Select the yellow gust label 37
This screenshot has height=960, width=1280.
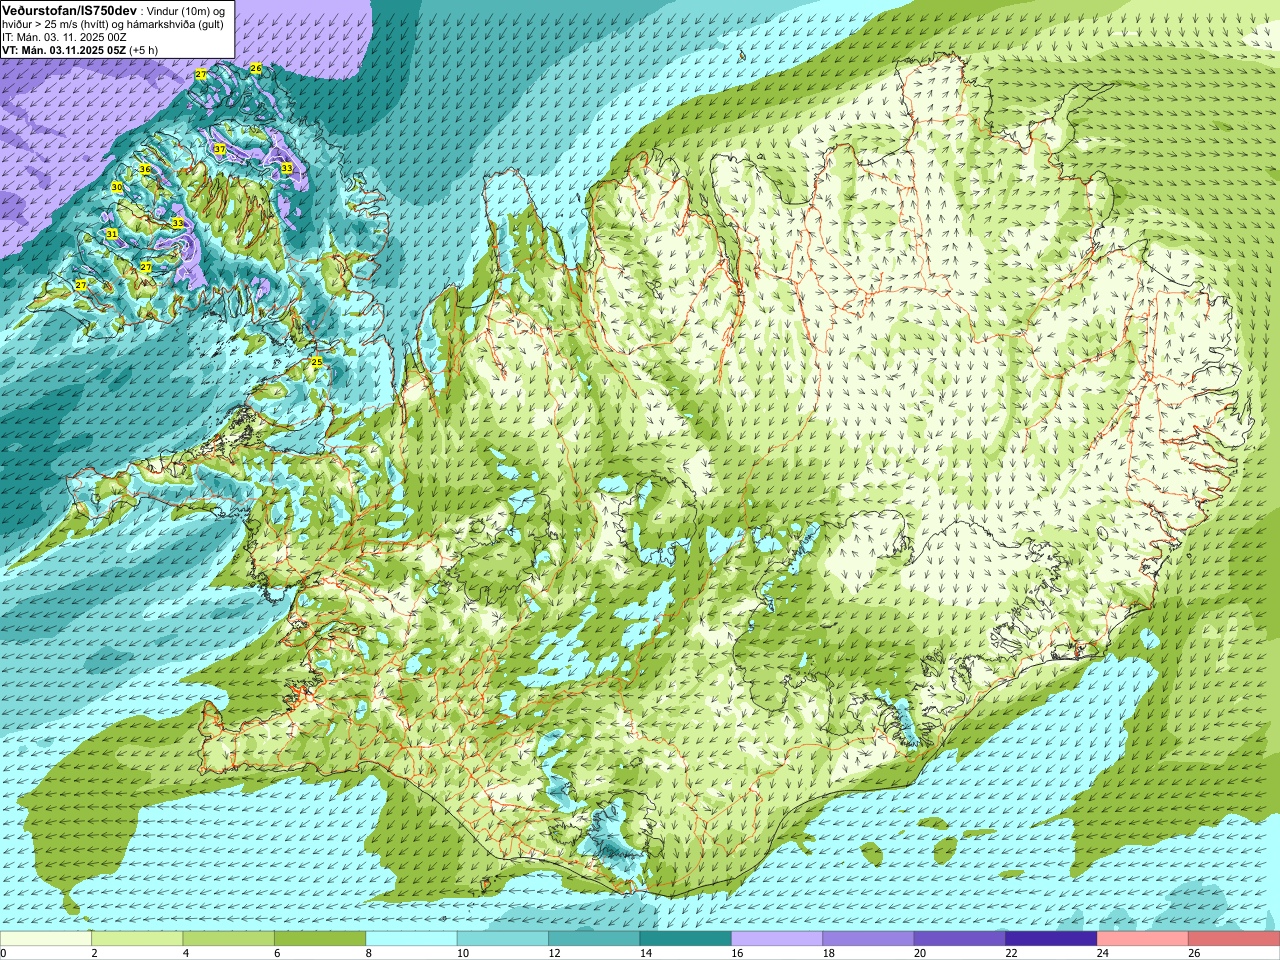point(219,149)
